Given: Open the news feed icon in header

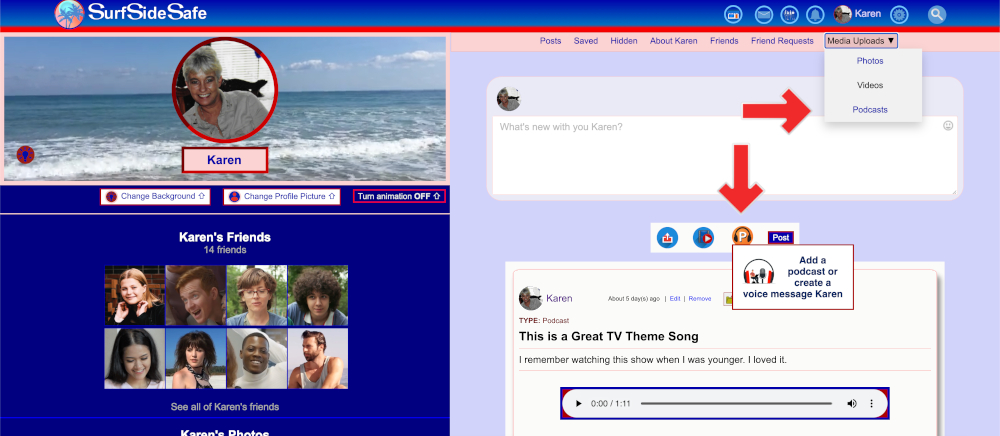Looking at the screenshot, I should click(733, 14).
